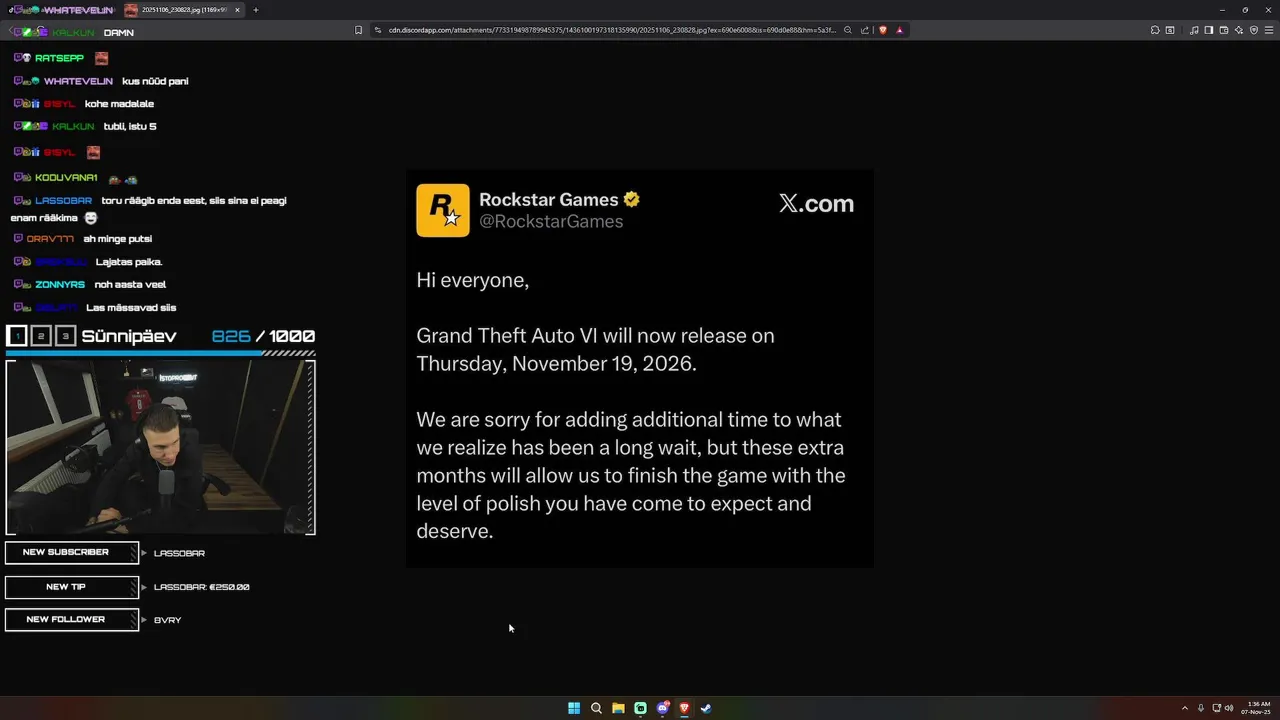Click chat message 'kus nüüd pani'
This screenshot has height=720, width=1280.
click(x=155, y=81)
